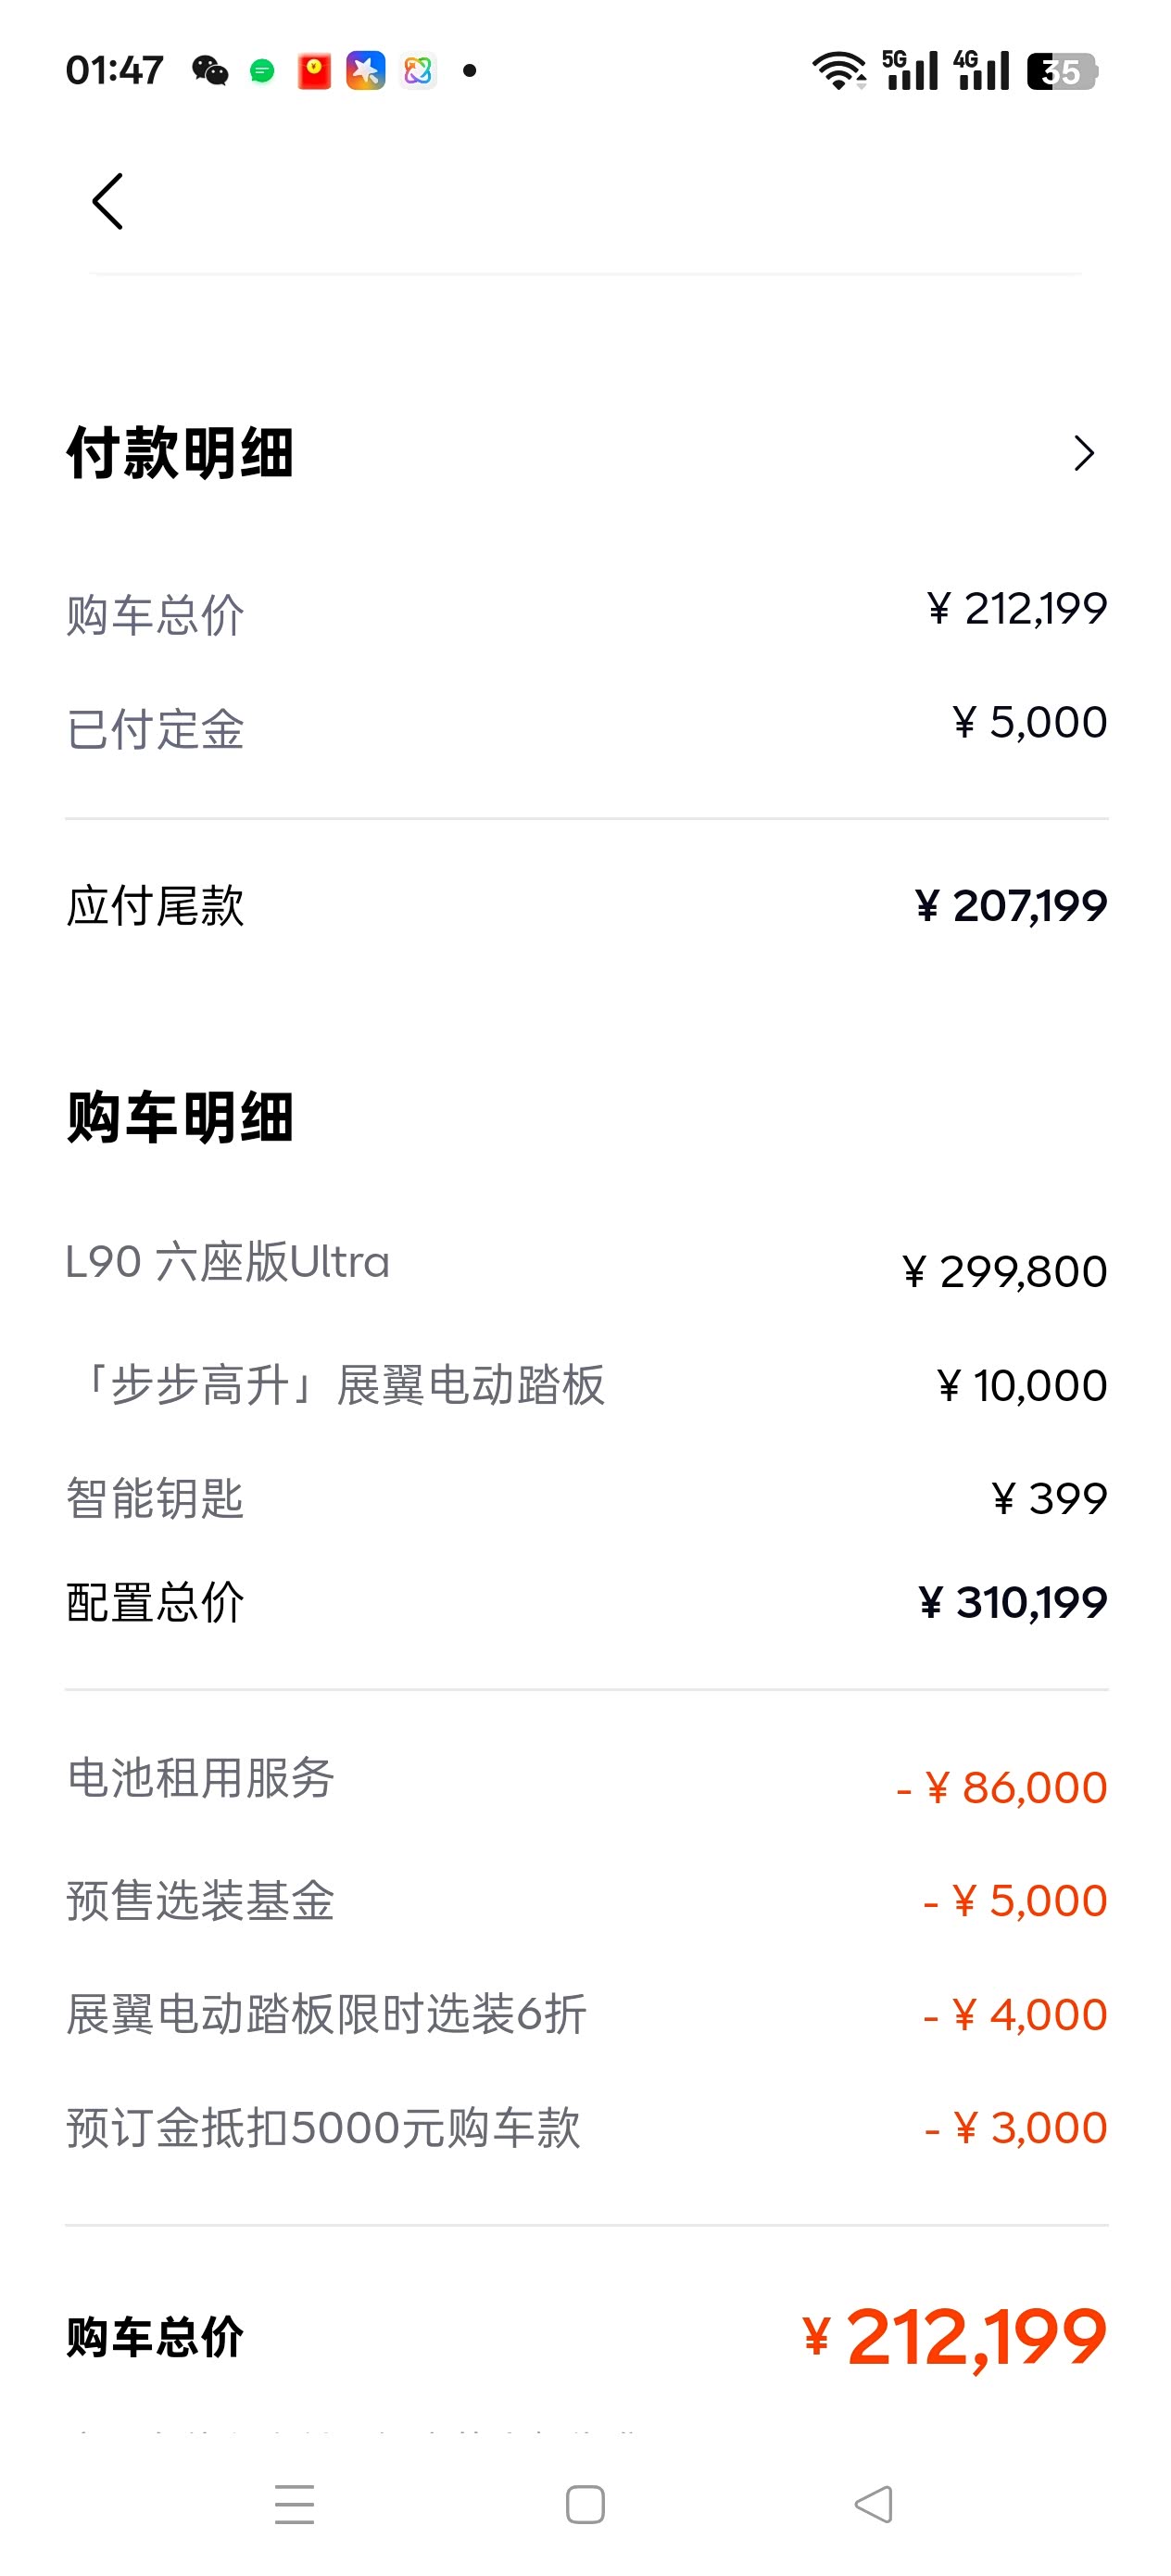Tap the WeChat notification icon in status bar
Image resolution: width=1171 pixels, height=2576 pixels.
click(x=210, y=70)
